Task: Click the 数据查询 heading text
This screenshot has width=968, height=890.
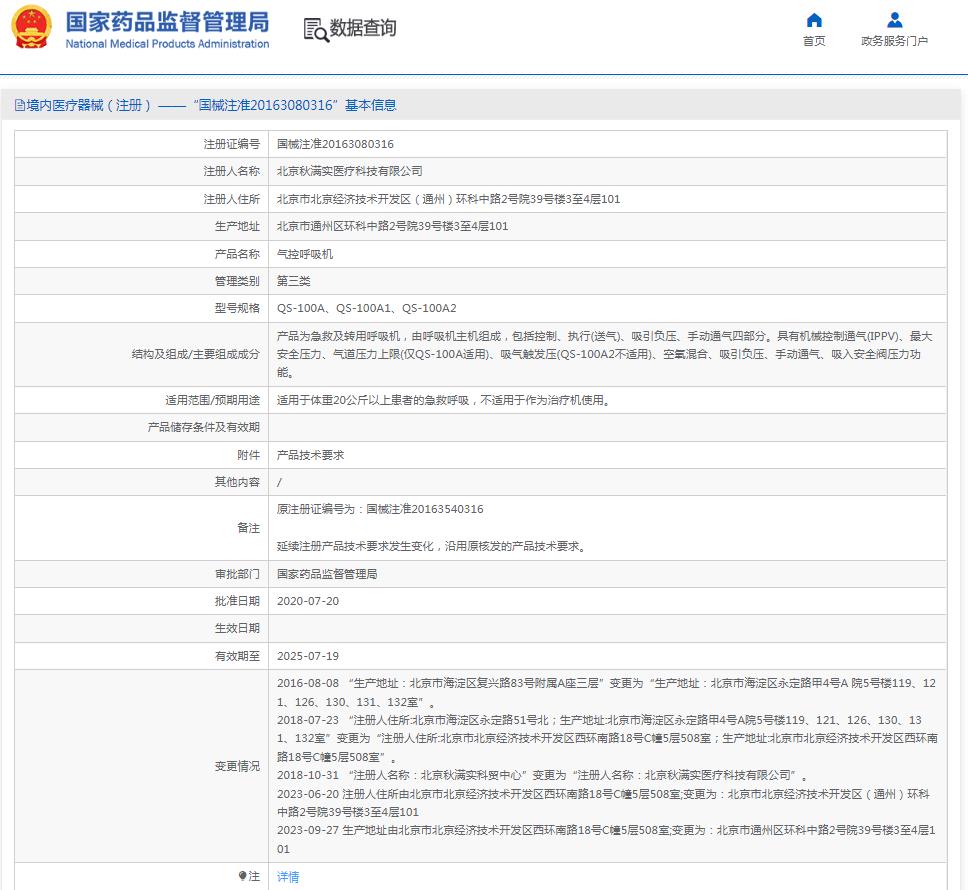Action: point(362,28)
